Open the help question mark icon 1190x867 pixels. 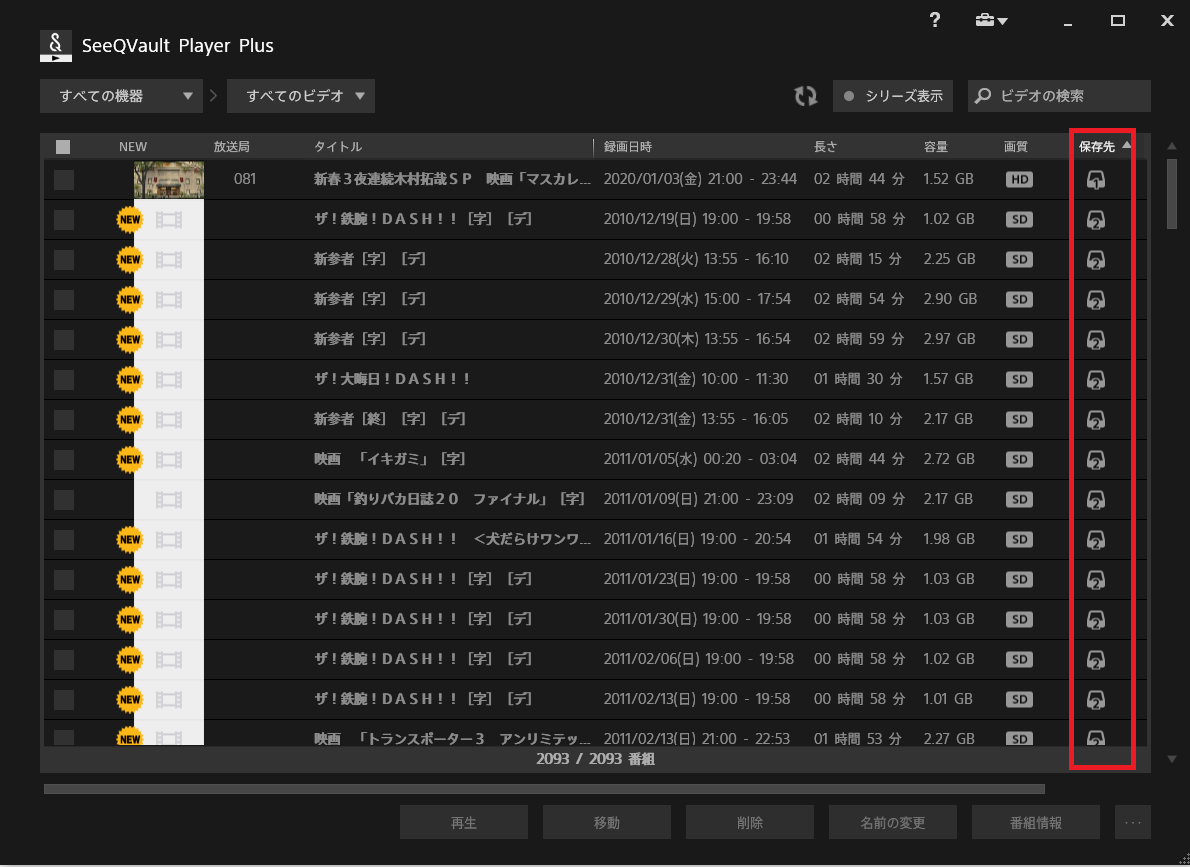pyautogui.click(x=935, y=21)
